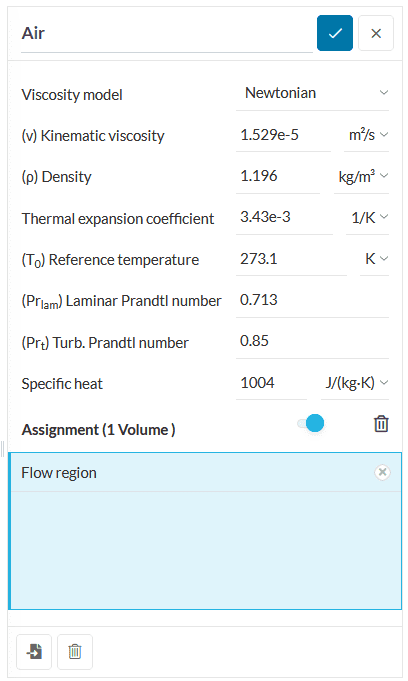Open the m²/s unit dropdown for kinematic viscosity
Screen dimensions: 408x681
(x=366, y=135)
